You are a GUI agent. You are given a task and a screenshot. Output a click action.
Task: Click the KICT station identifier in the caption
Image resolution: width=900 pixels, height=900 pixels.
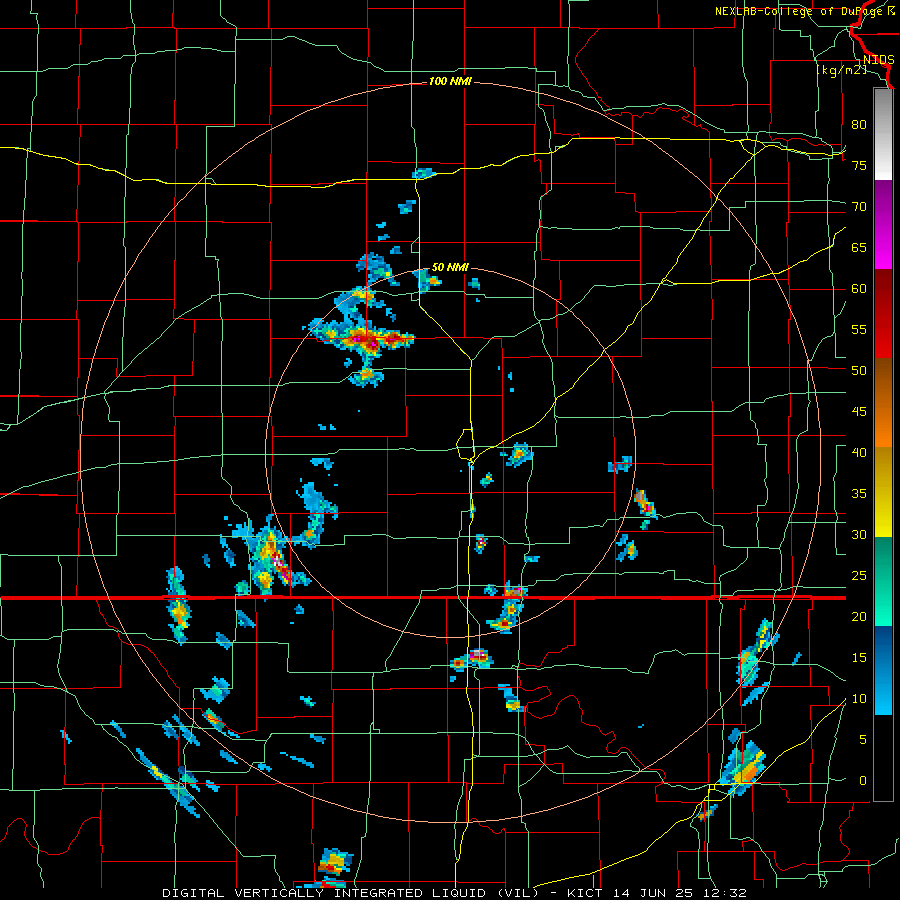tap(587, 893)
